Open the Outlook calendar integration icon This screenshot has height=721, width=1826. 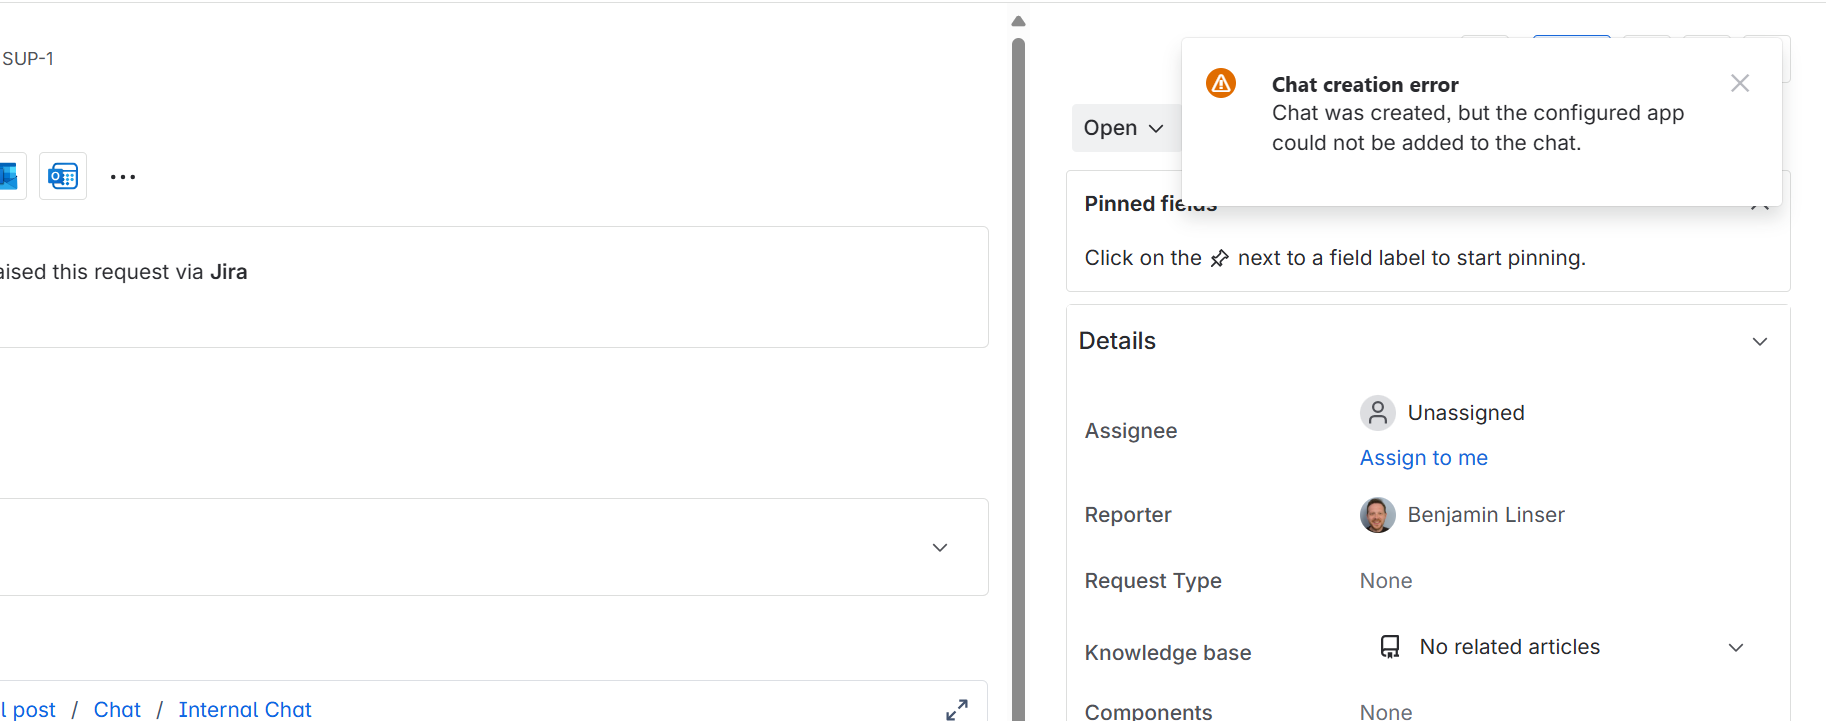click(63, 177)
